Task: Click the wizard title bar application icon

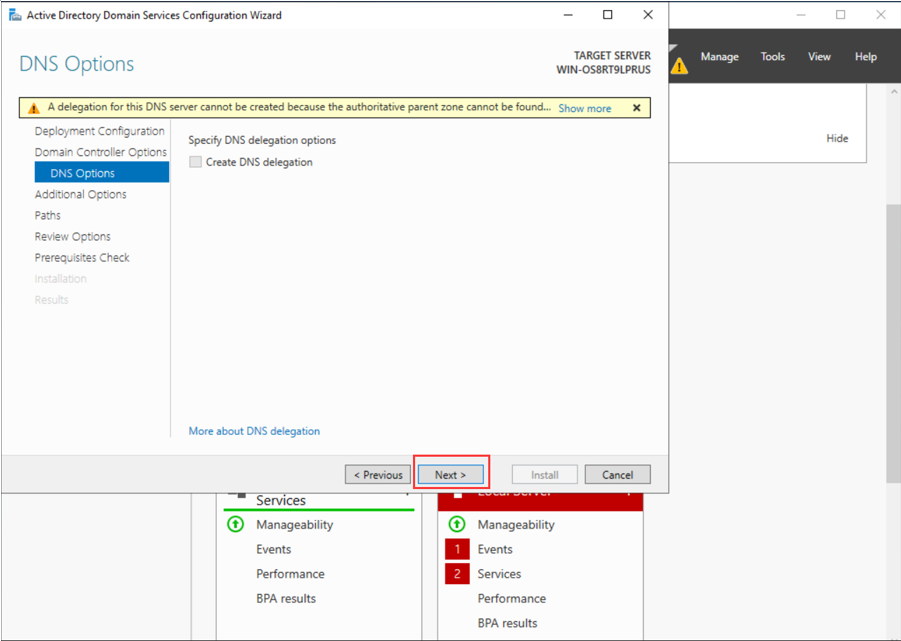Action: [15, 15]
